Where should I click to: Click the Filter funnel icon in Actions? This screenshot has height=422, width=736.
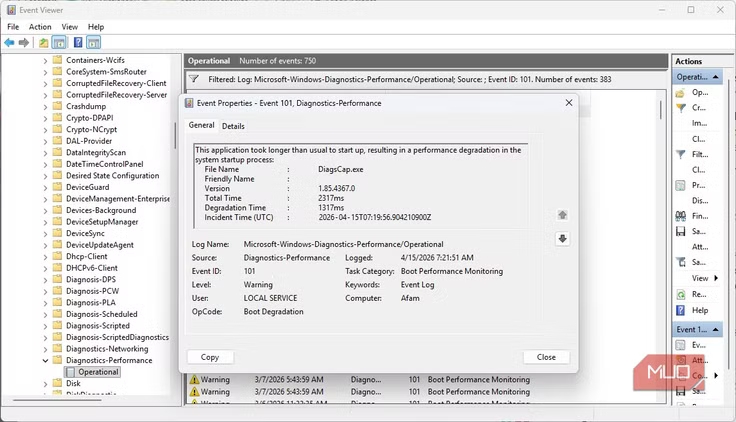681,154
